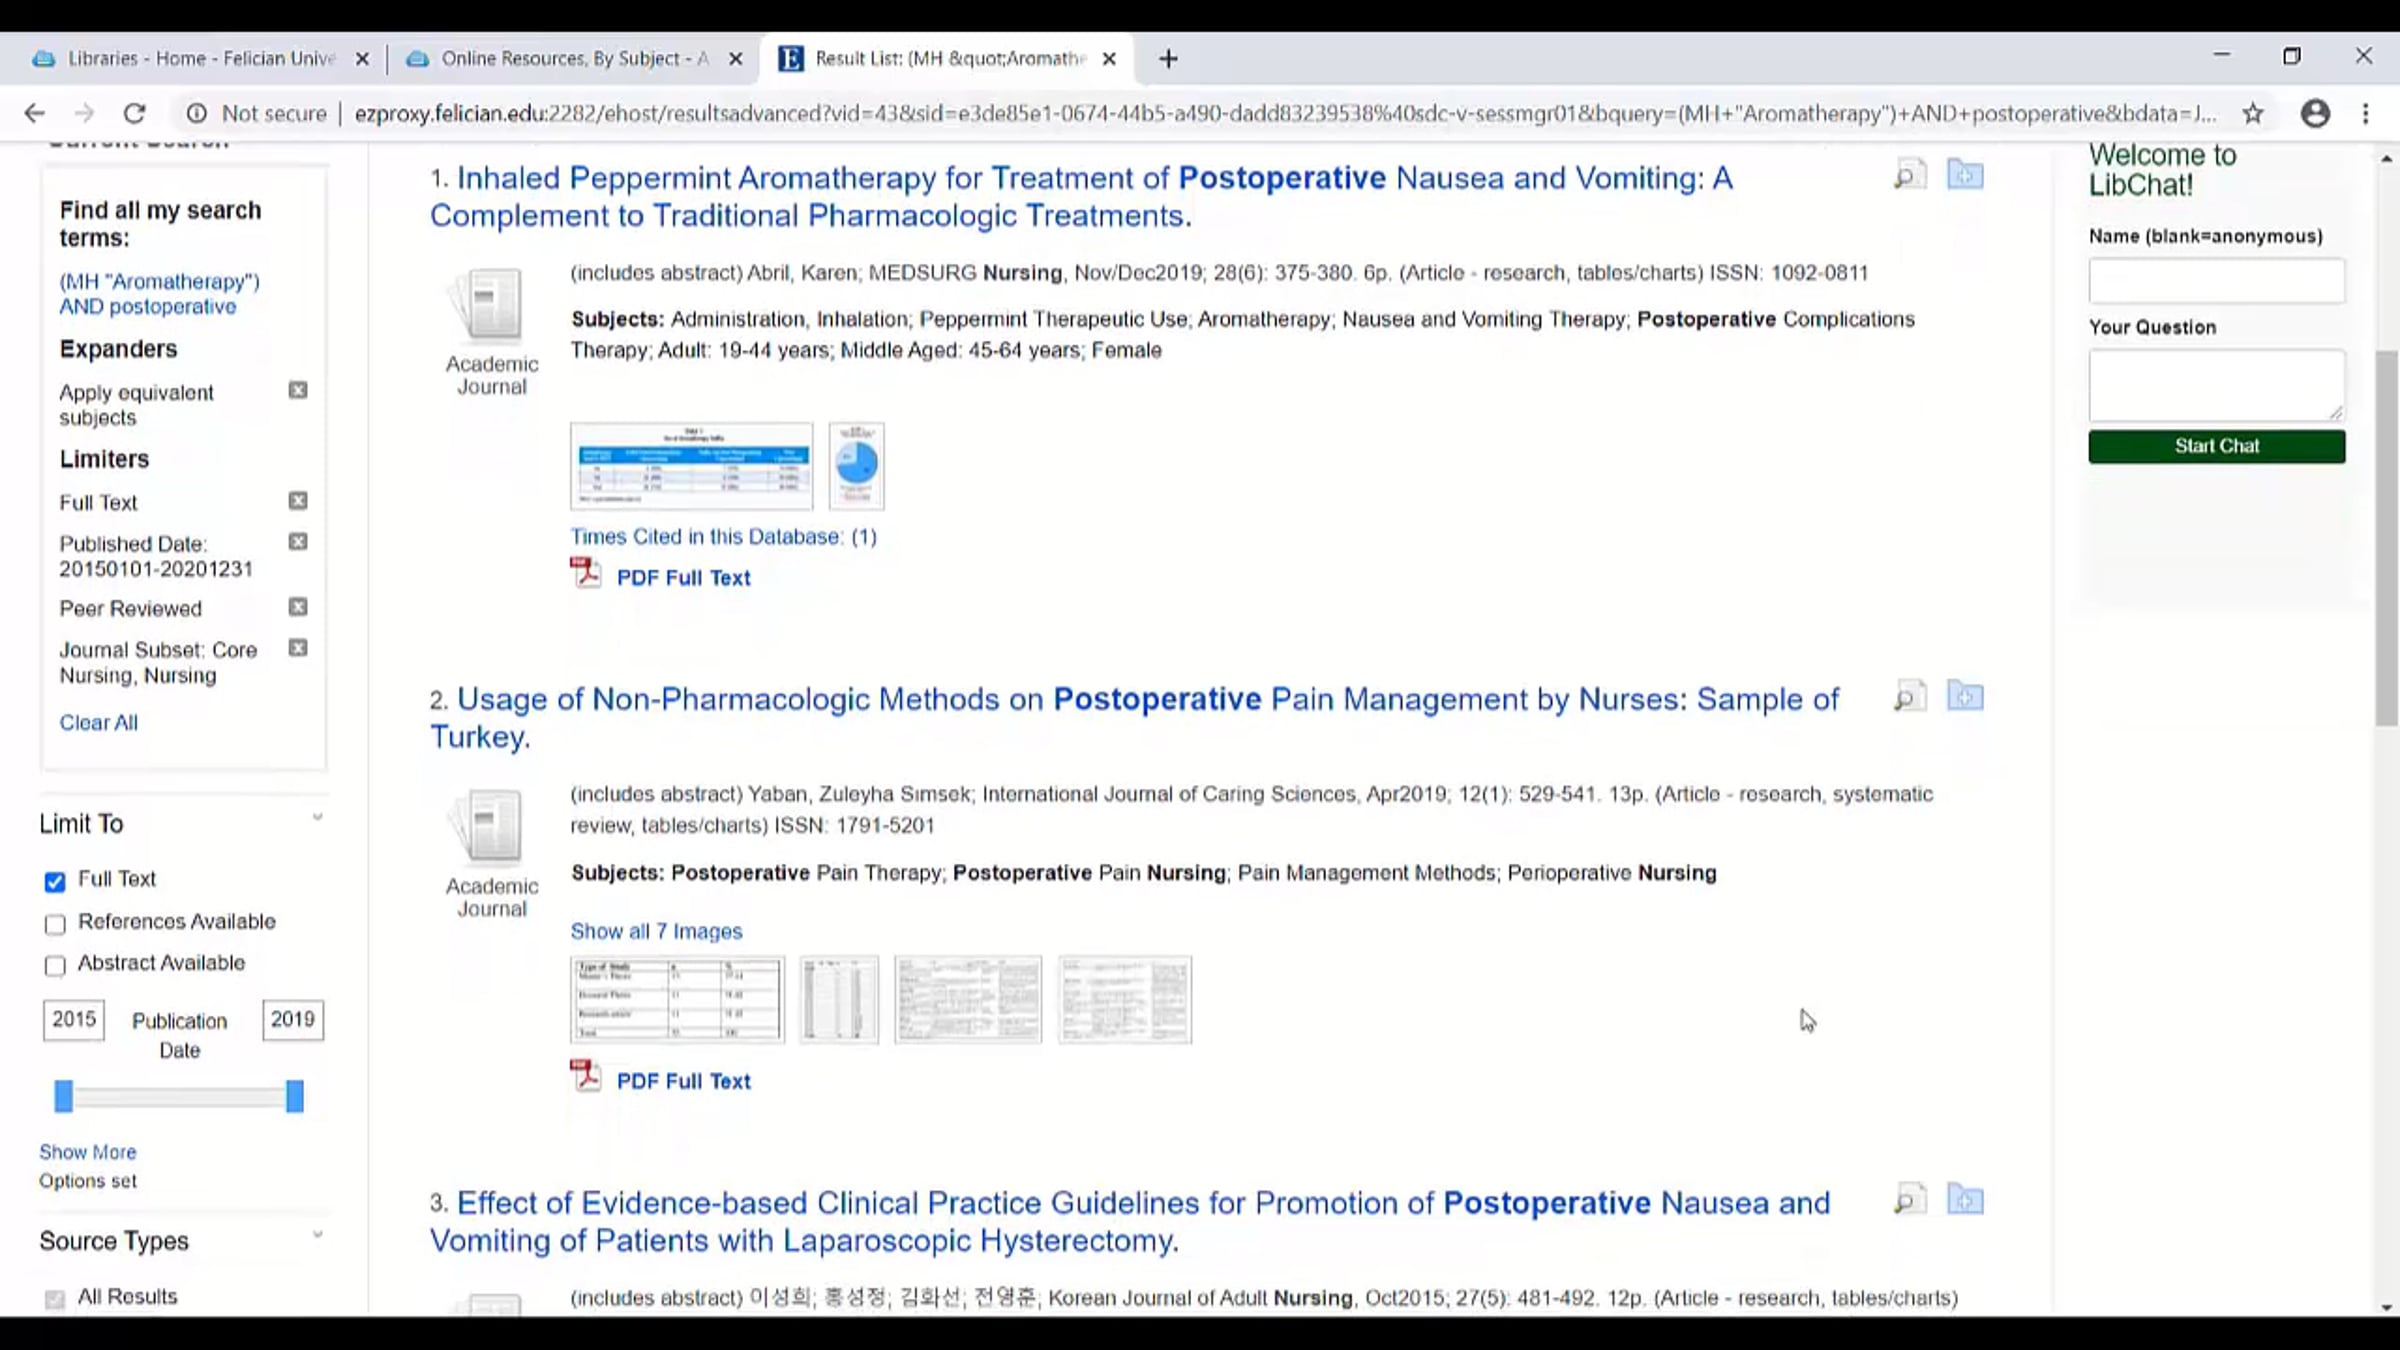Add result 2 to folder icon
This screenshot has width=2400, height=1350.
point(1965,696)
